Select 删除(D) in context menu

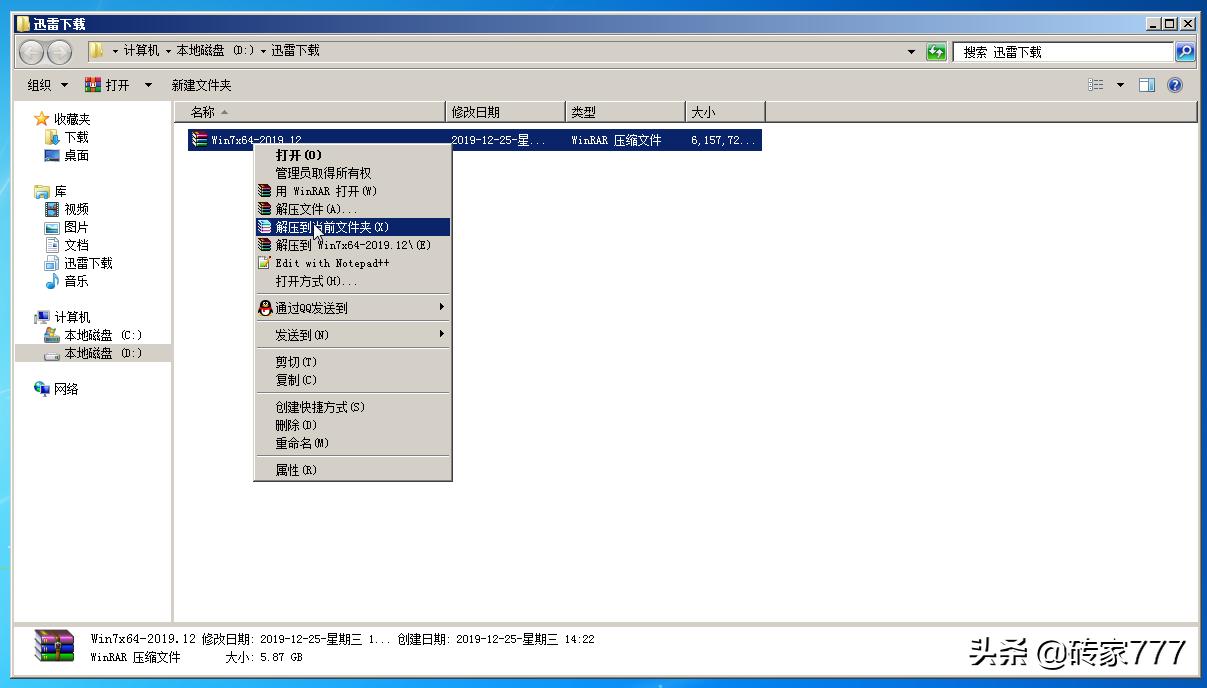point(352,425)
